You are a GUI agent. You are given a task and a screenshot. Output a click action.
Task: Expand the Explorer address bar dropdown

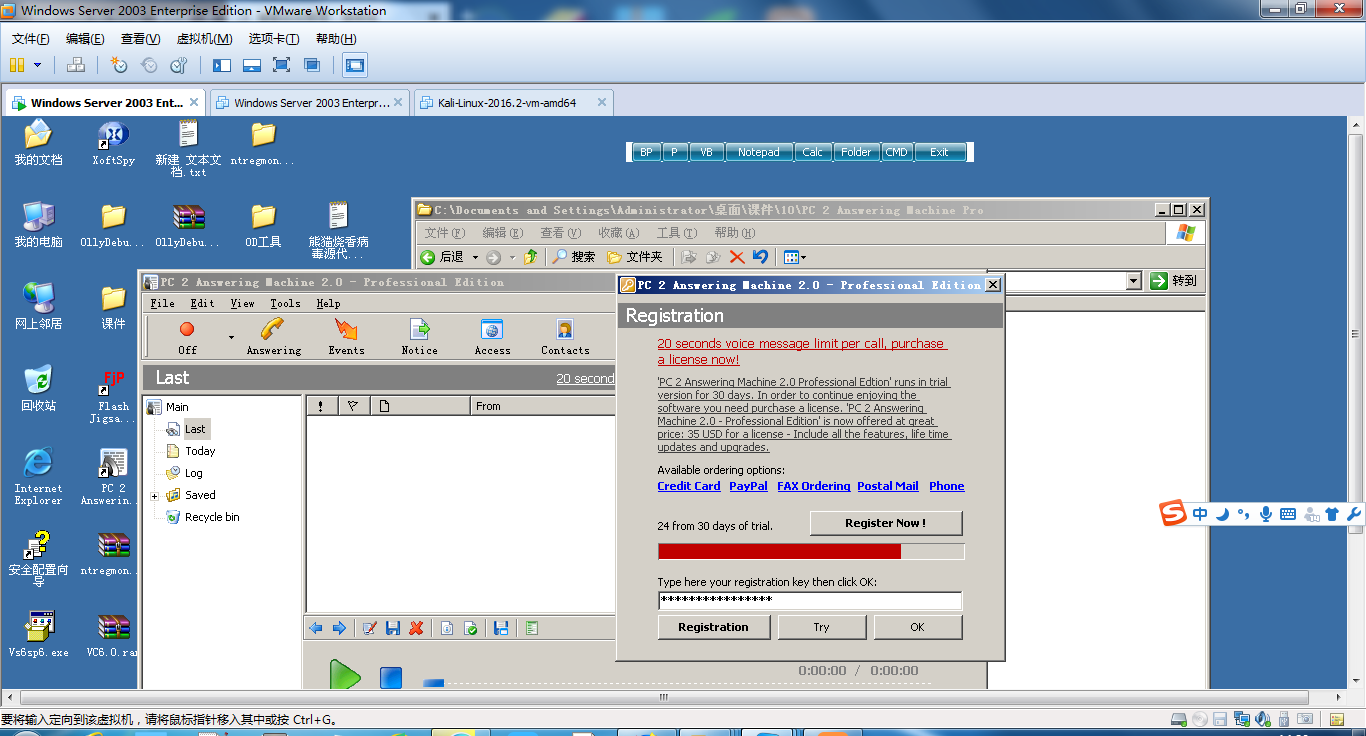[x=1133, y=281]
